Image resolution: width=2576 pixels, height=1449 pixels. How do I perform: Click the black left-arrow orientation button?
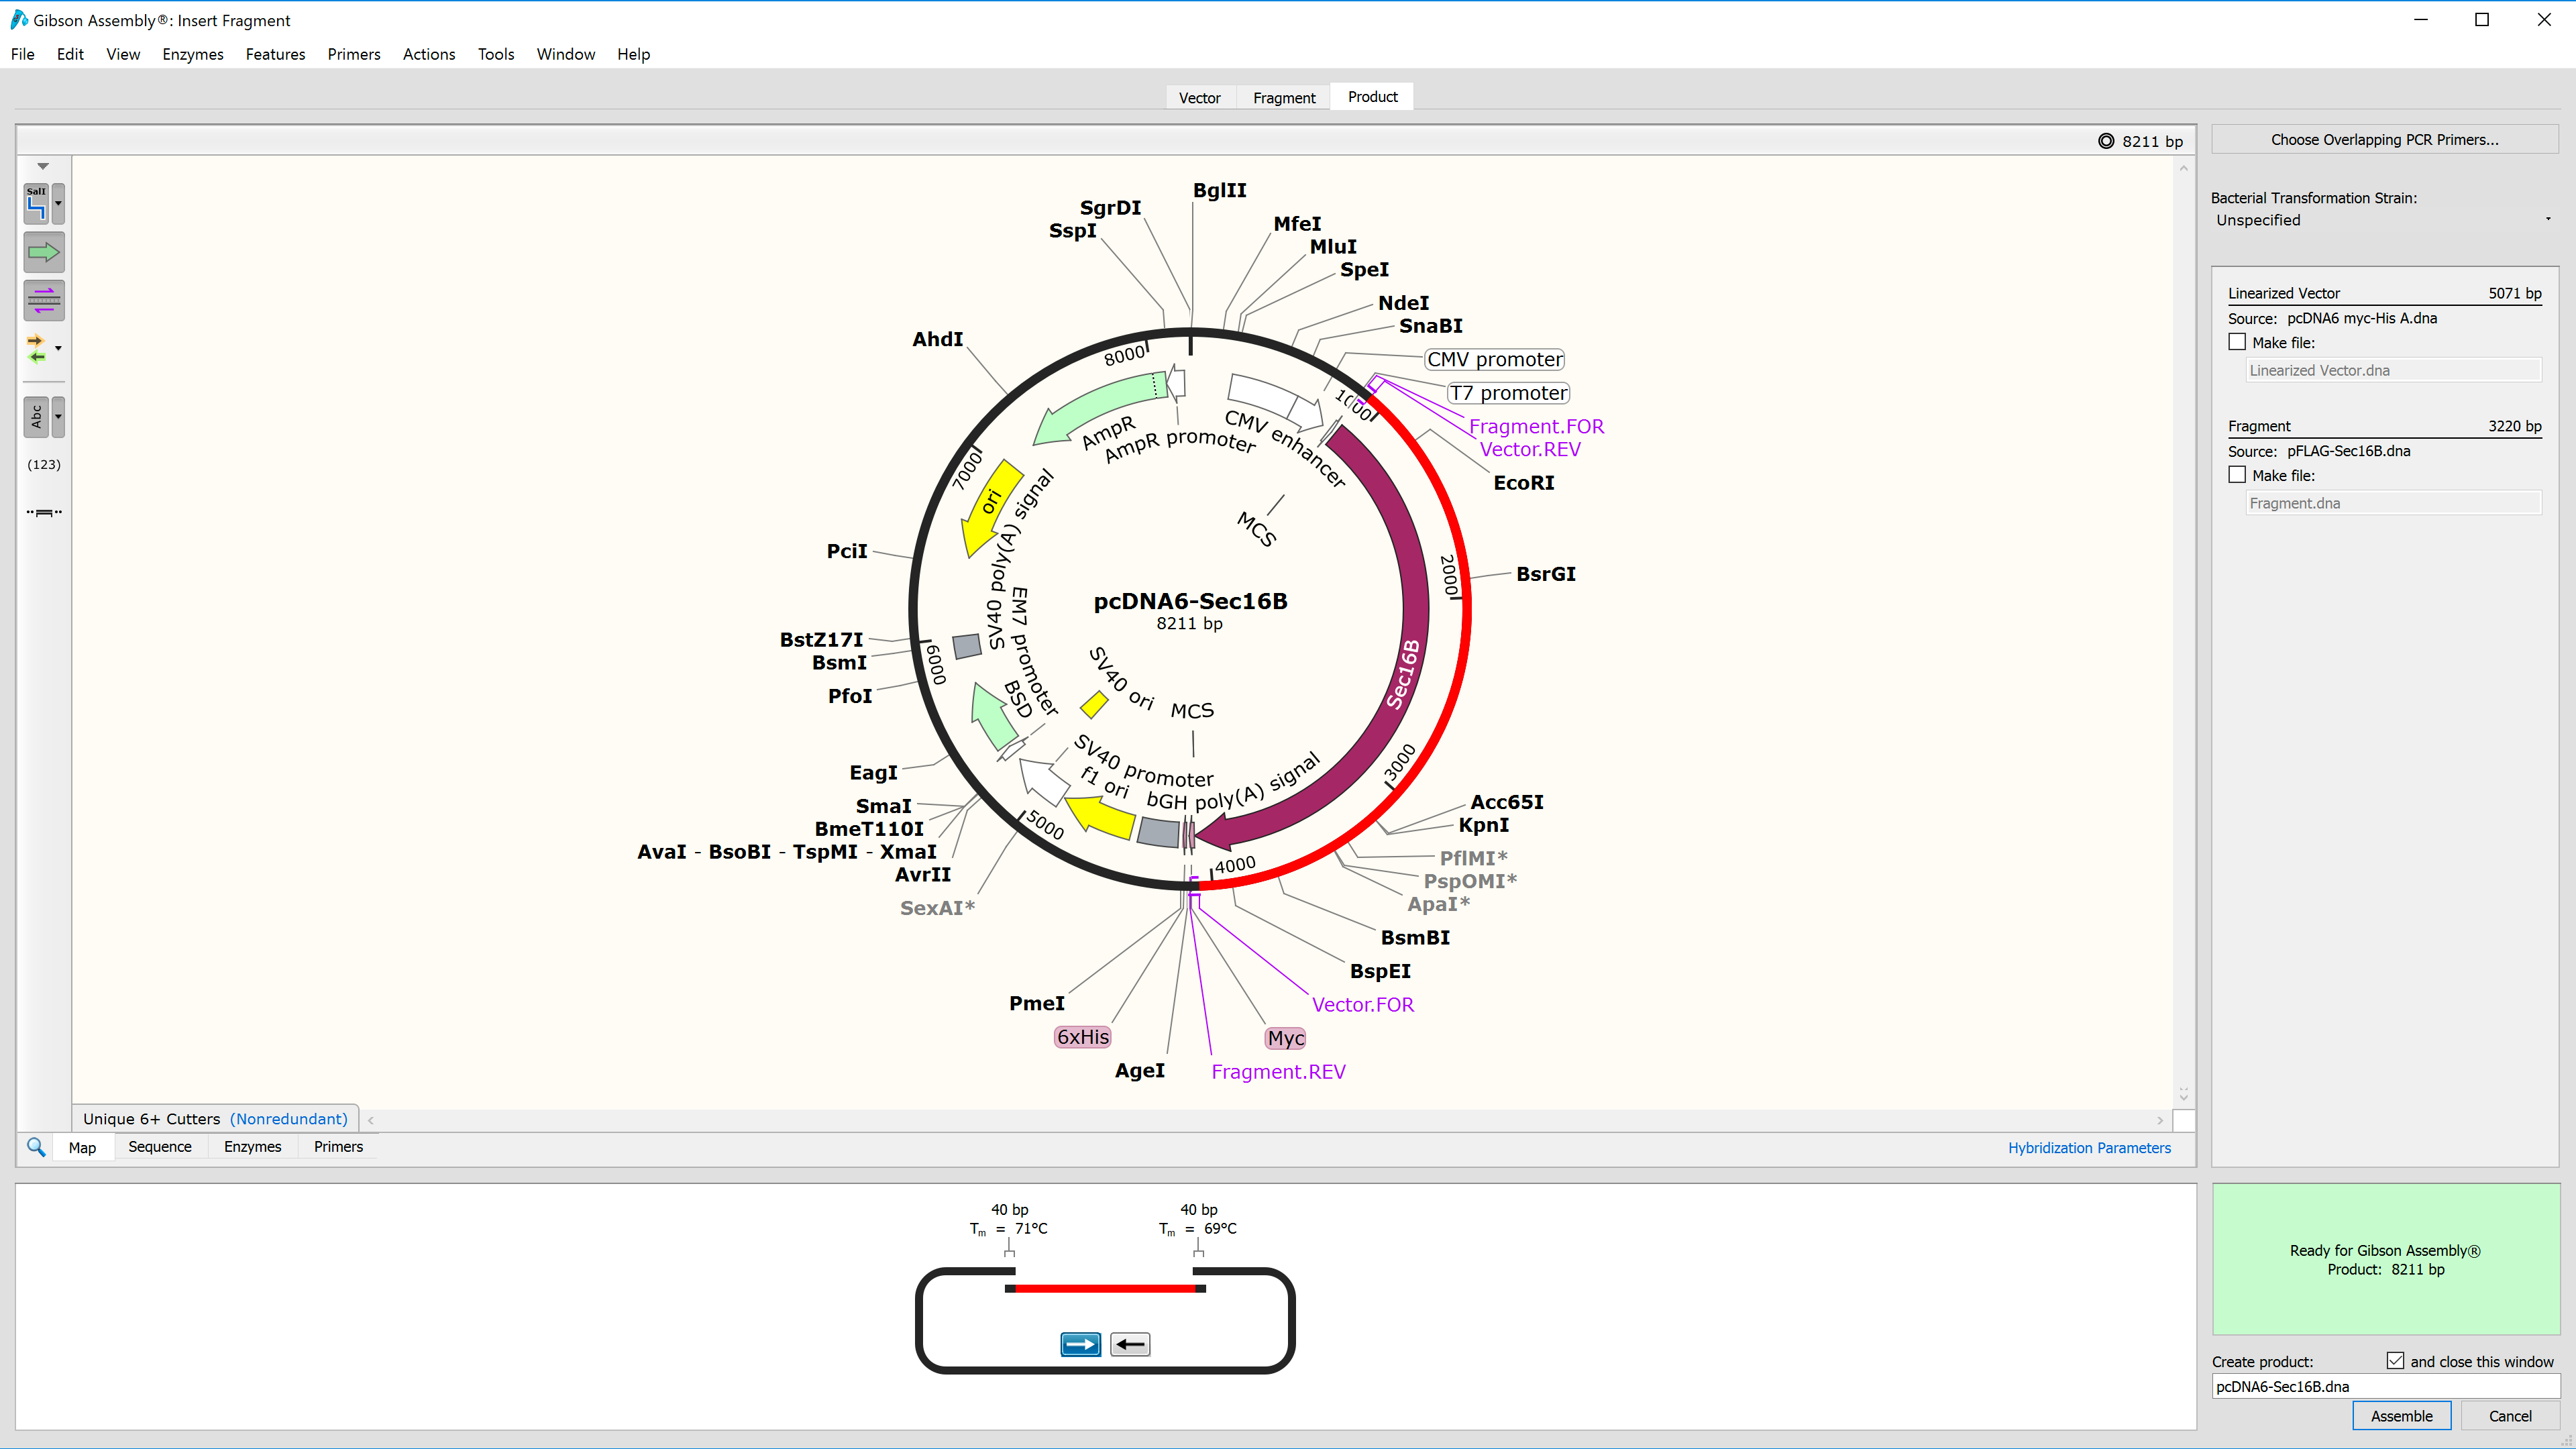click(1130, 1344)
